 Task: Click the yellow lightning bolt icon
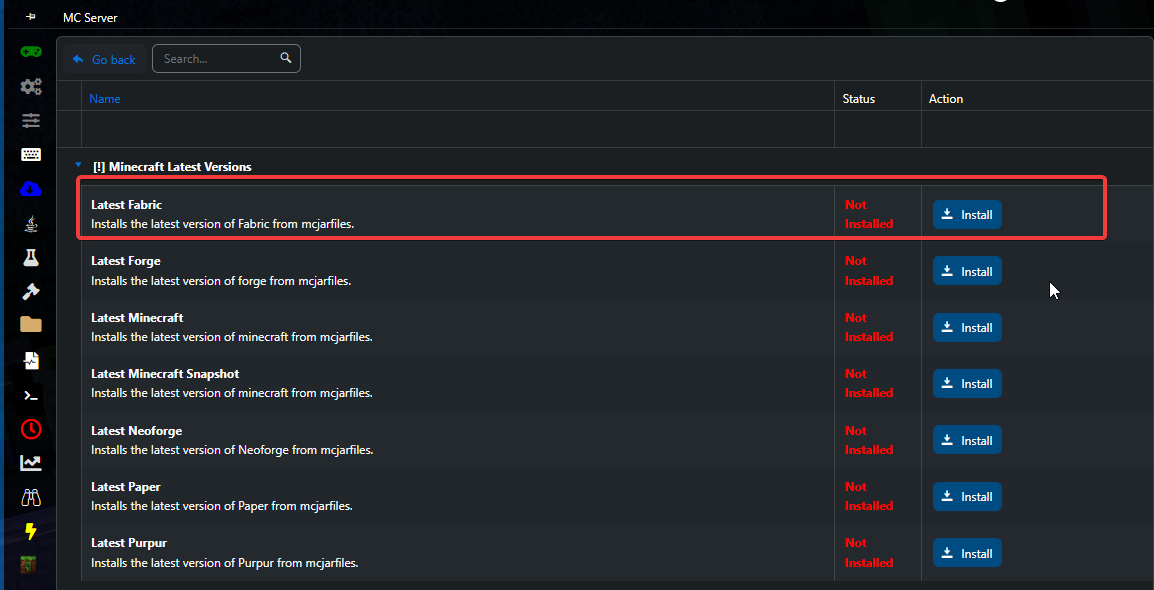point(31,531)
